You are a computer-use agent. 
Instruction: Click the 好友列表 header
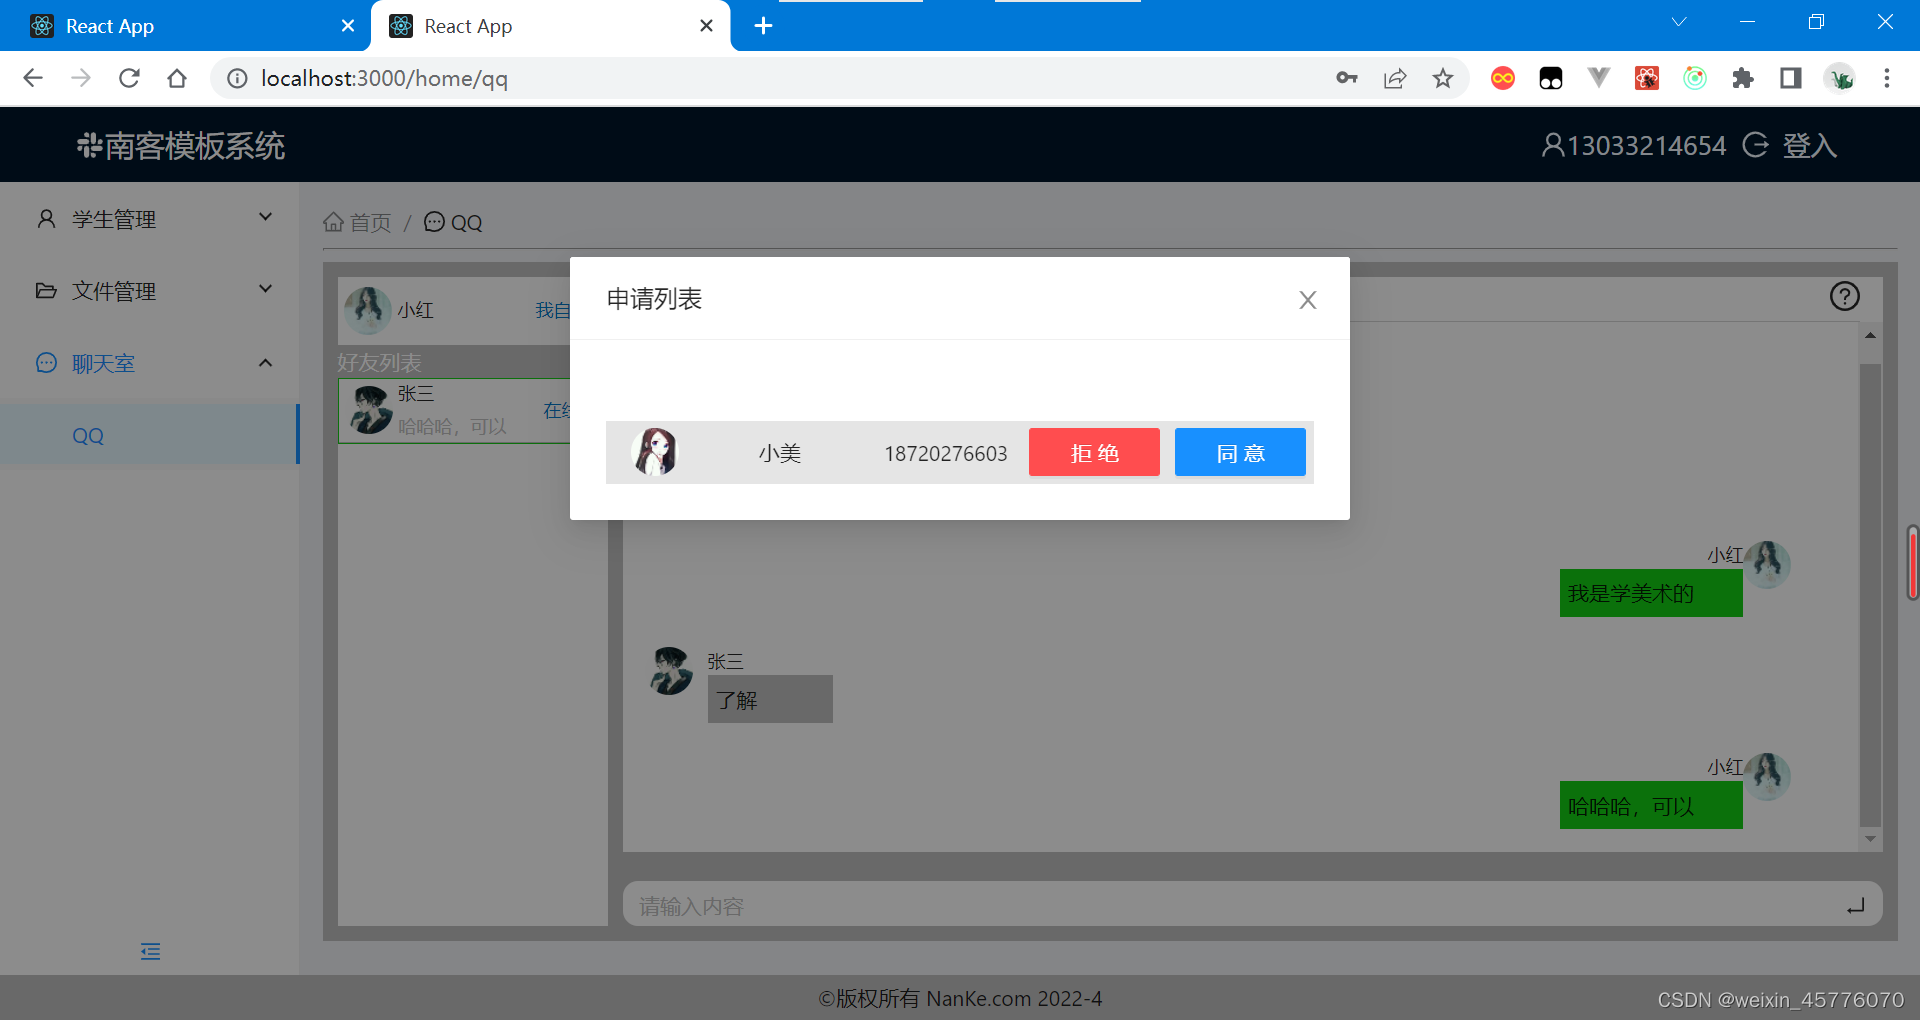(379, 362)
